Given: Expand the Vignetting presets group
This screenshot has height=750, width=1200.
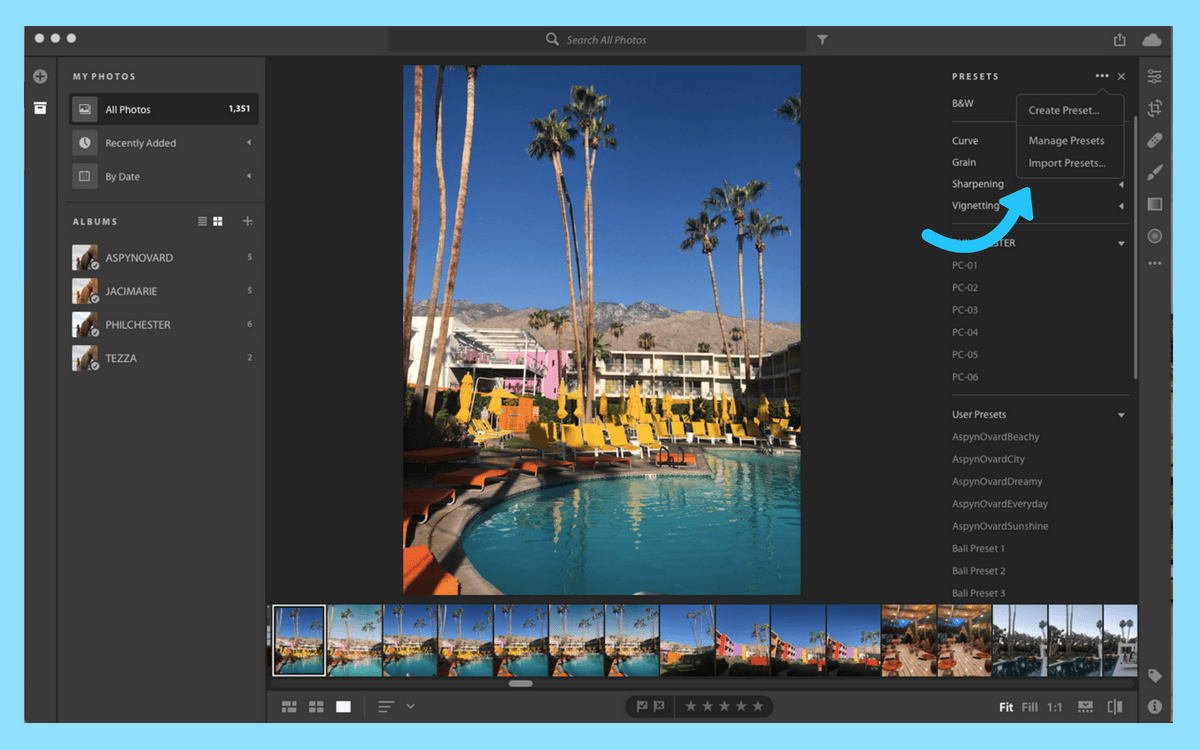Looking at the screenshot, I should [976, 205].
